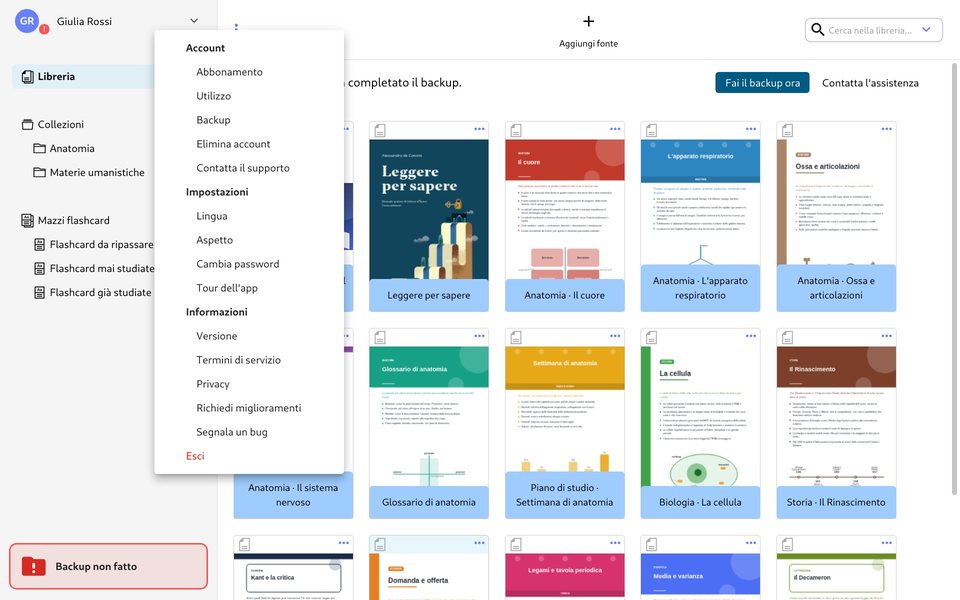Viewport: 960px width, 600px height.
Task: Open options menu for Storia Il Rinascimento
Action: 887,336
